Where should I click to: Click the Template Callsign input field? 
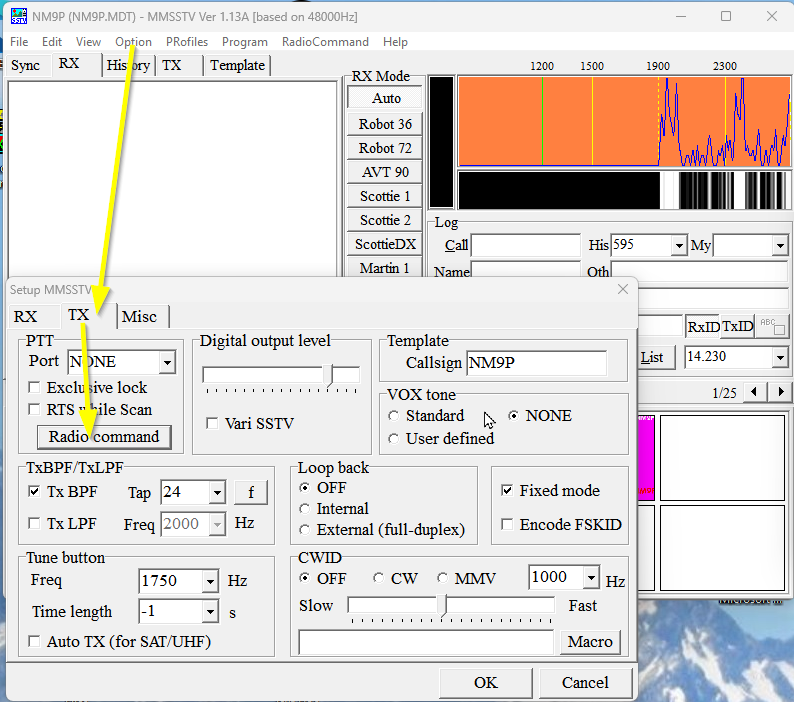click(536, 363)
